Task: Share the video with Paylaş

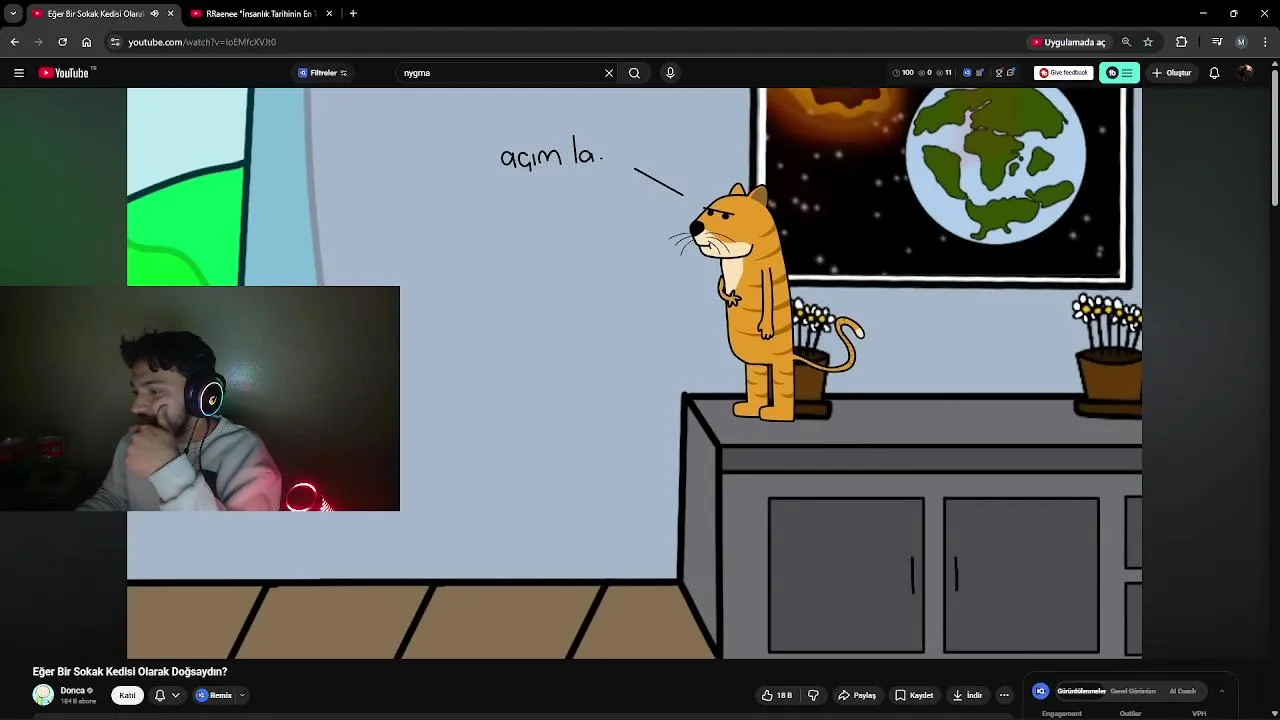Action: click(x=857, y=695)
